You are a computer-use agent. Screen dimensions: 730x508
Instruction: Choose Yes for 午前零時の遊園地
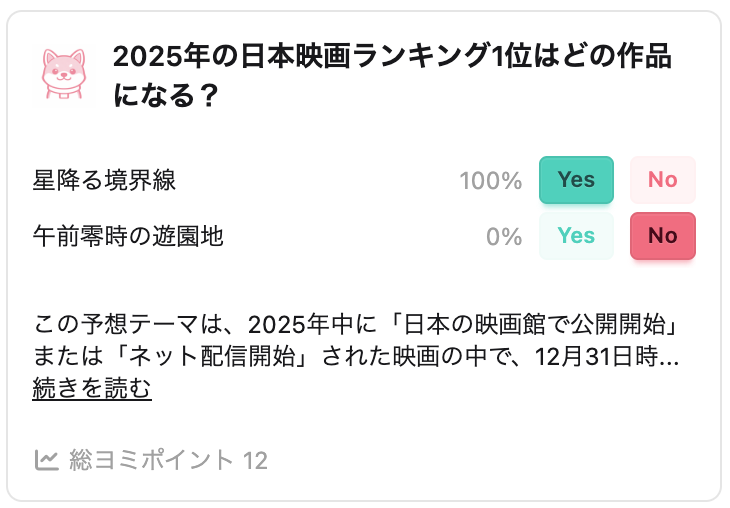[x=576, y=236]
